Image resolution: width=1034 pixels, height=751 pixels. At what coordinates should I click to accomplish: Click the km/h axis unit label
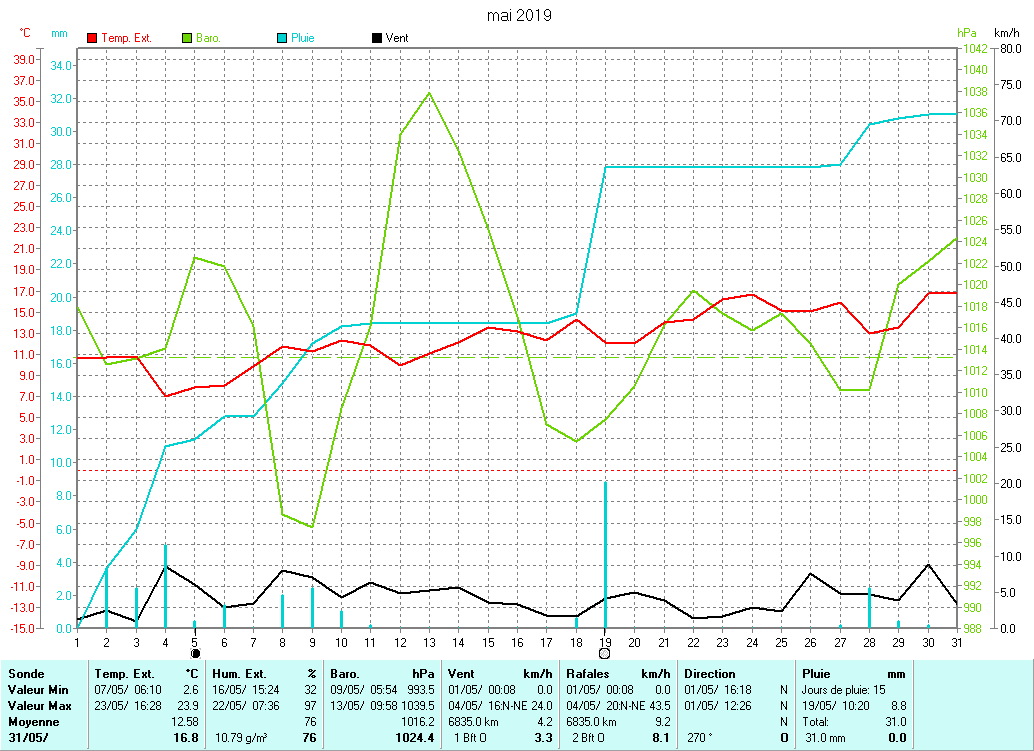(1006, 33)
